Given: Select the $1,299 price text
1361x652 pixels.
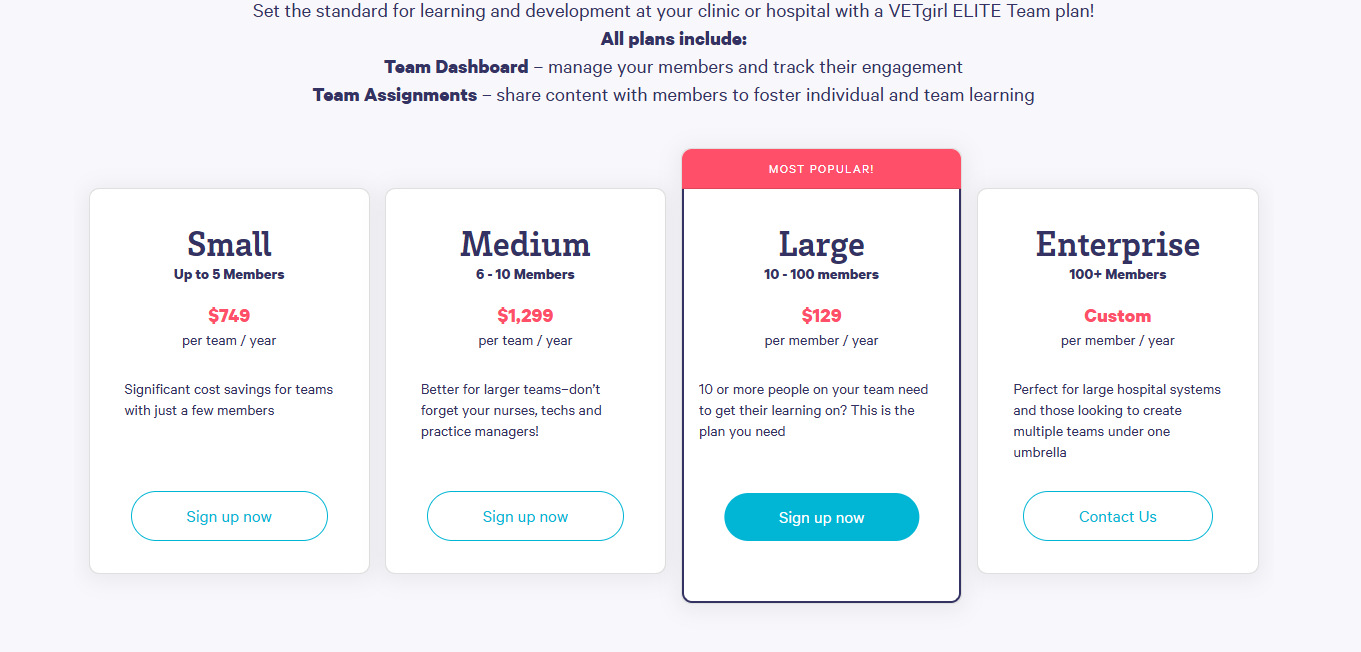Looking at the screenshot, I should click(525, 316).
